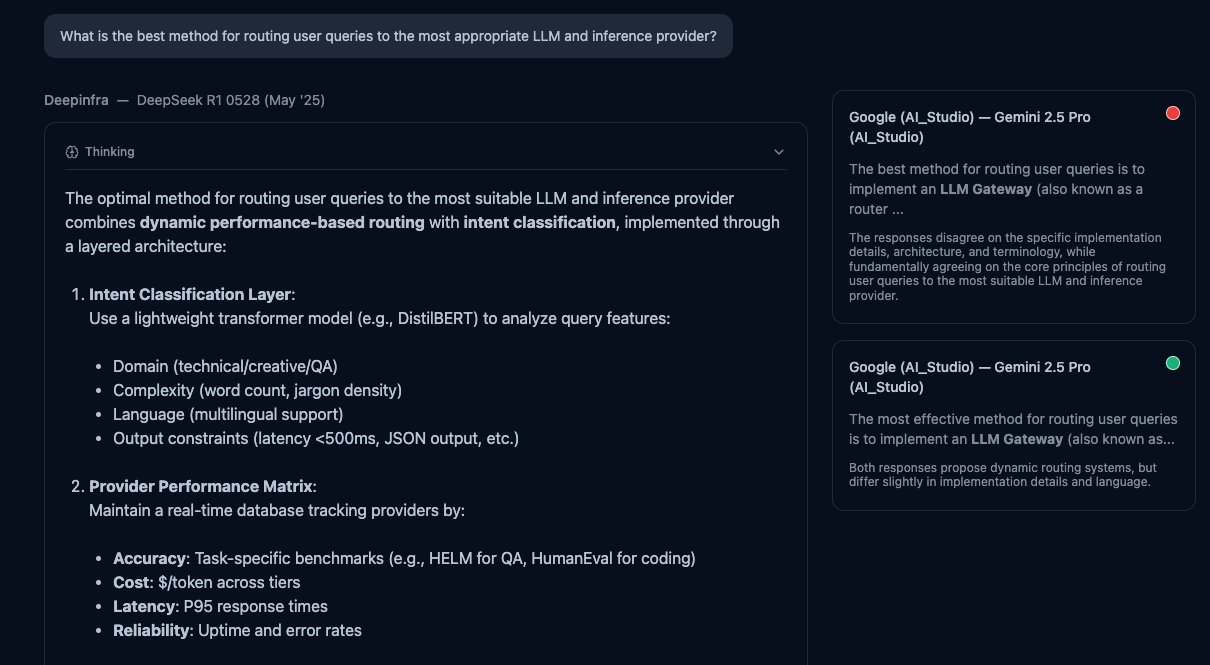The image size is (1210, 665).
Task: Click the 'most effective method' response preview
Action: (x=1012, y=429)
